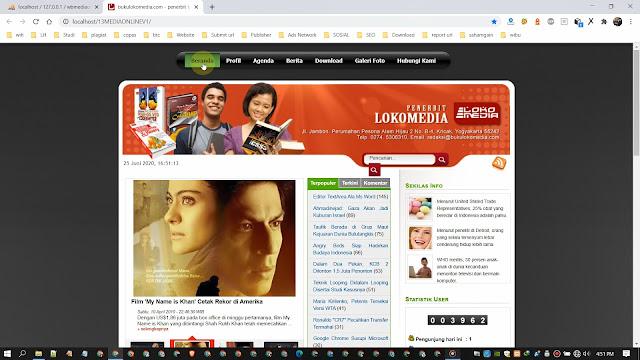This screenshot has width=640, height=360.
Task: Click the Pencarian search input field
Action: [x=399, y=159]
